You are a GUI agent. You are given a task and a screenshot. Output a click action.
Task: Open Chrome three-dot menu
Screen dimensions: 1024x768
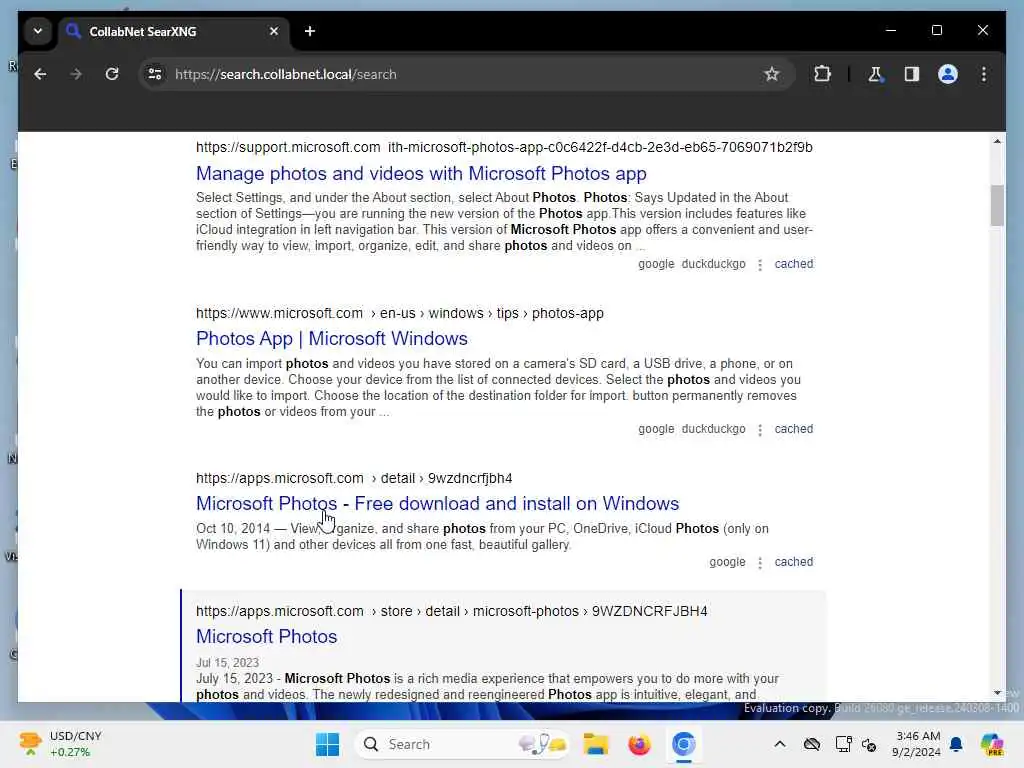[x=984, y=74]
